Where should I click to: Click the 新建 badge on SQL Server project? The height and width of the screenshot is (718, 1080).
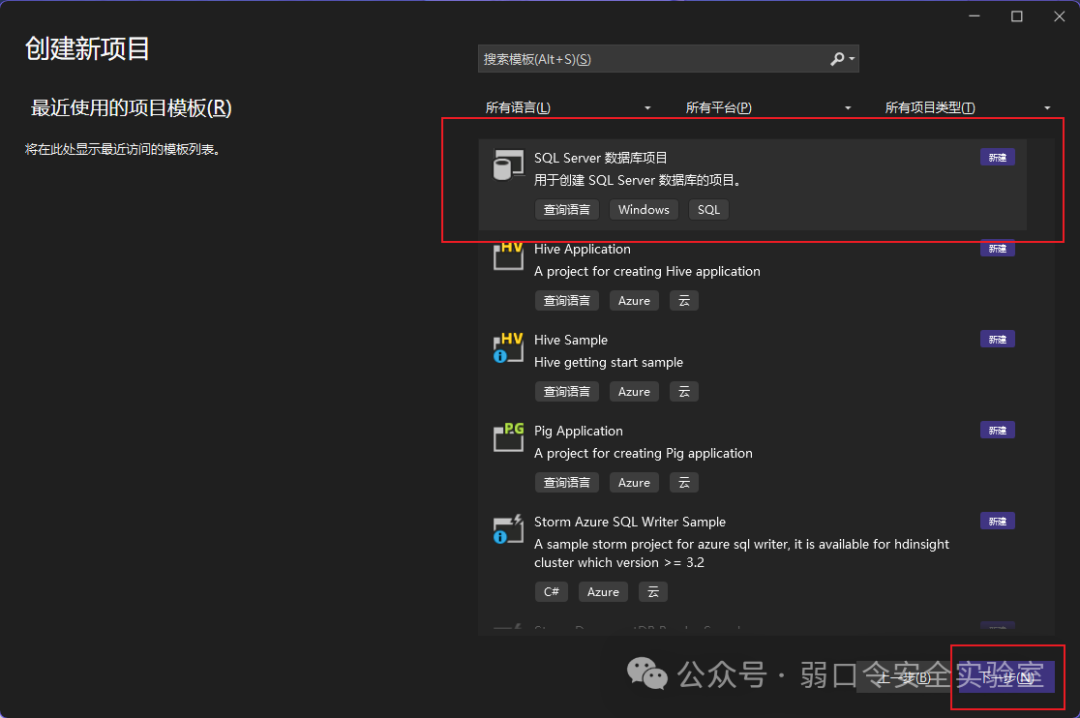(x=997, y=158)
